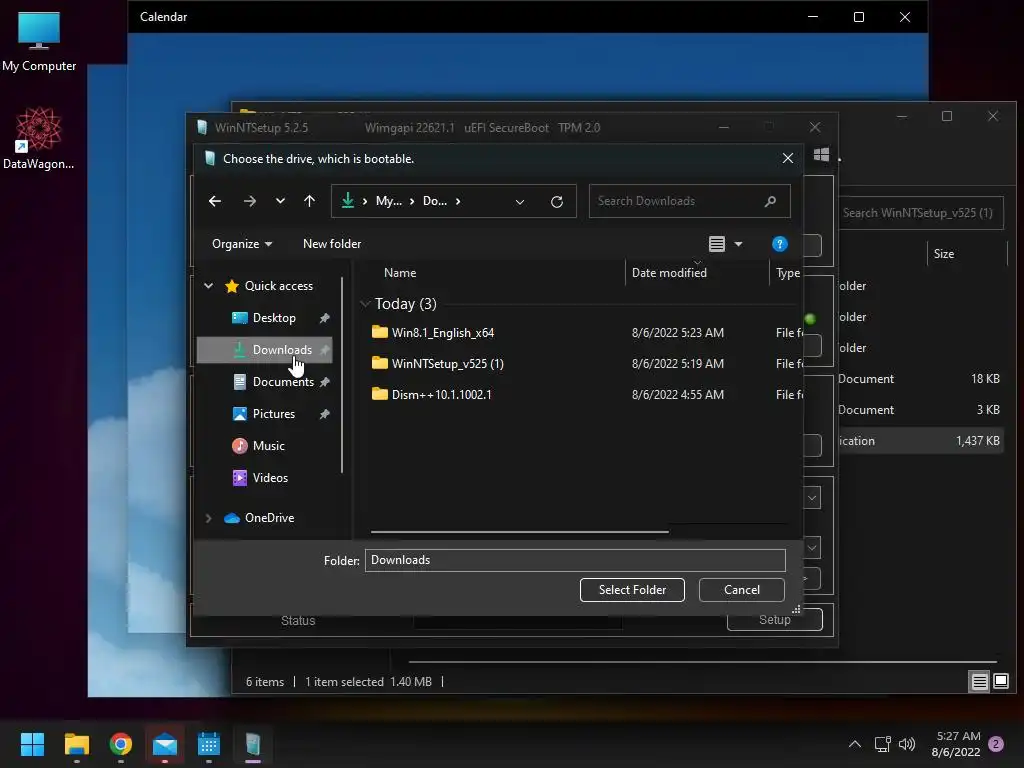Open notification center badge
Screen dimensions: 1024x768
click(996, 744)
